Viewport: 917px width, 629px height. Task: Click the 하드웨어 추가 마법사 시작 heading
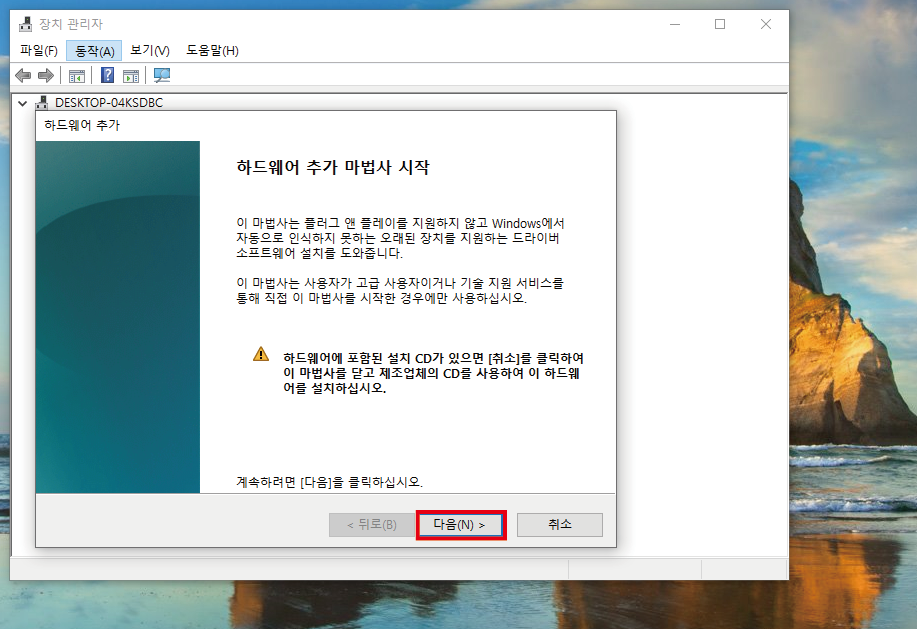pos(333,168)
